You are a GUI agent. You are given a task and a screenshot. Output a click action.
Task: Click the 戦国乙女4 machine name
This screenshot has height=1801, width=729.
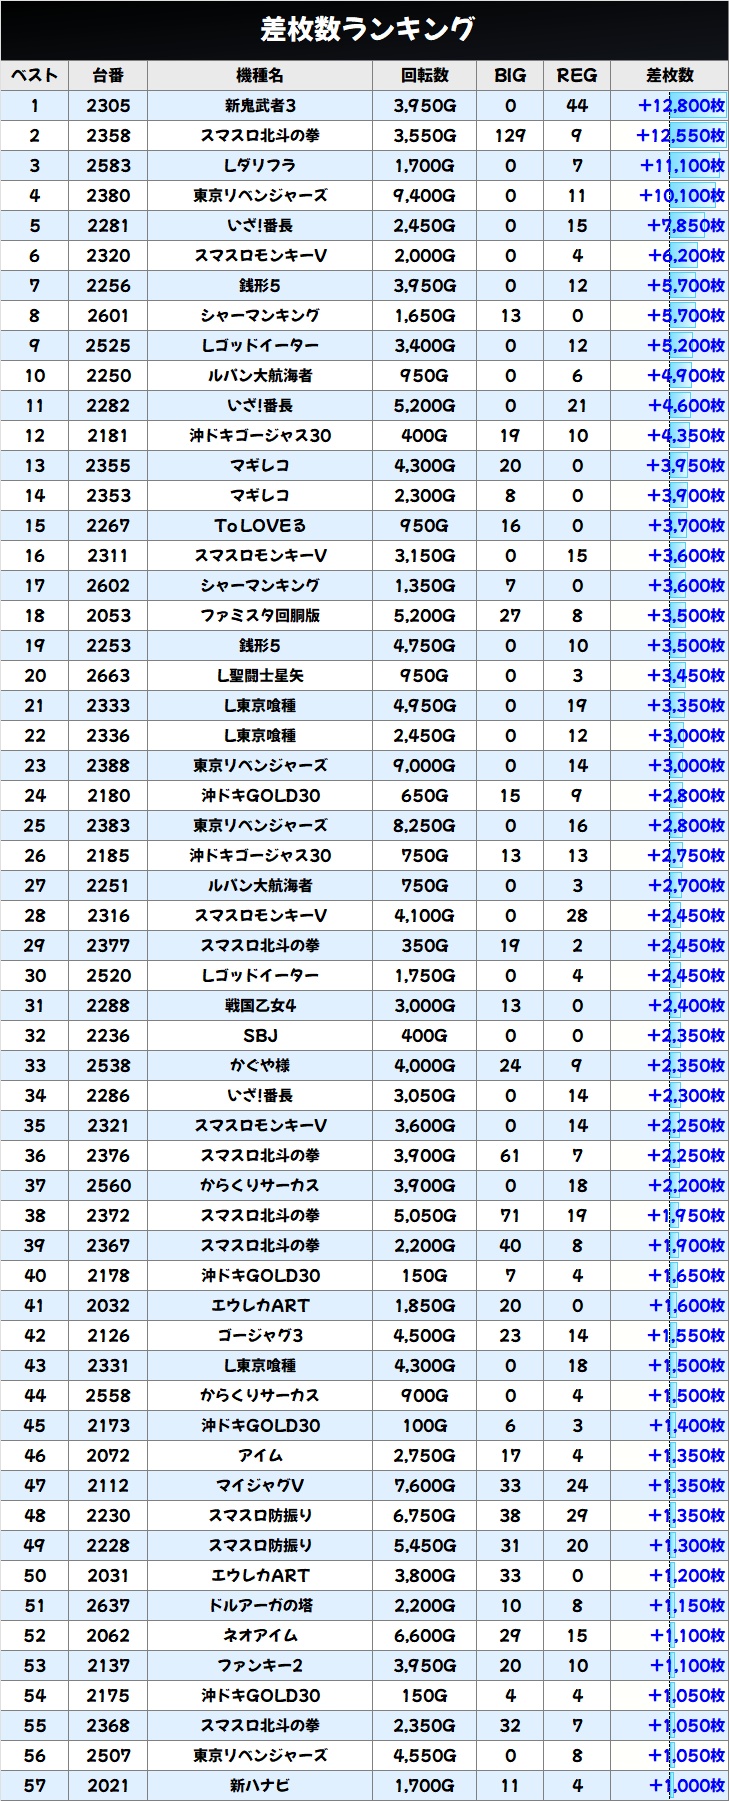pyautogui.click(x=260, y=1006)
